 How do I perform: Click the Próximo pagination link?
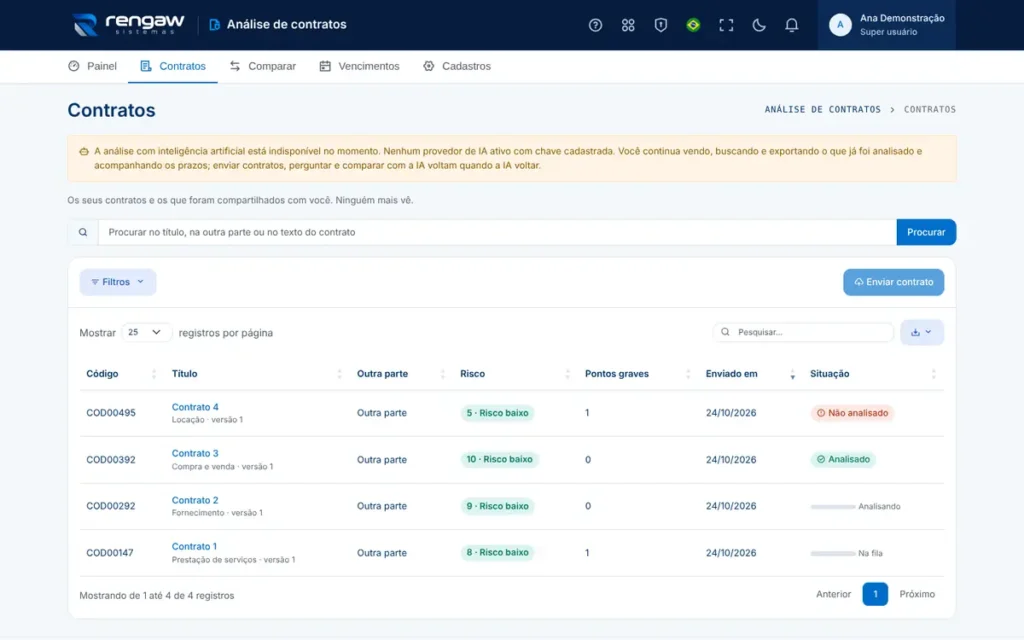point(917,594)
